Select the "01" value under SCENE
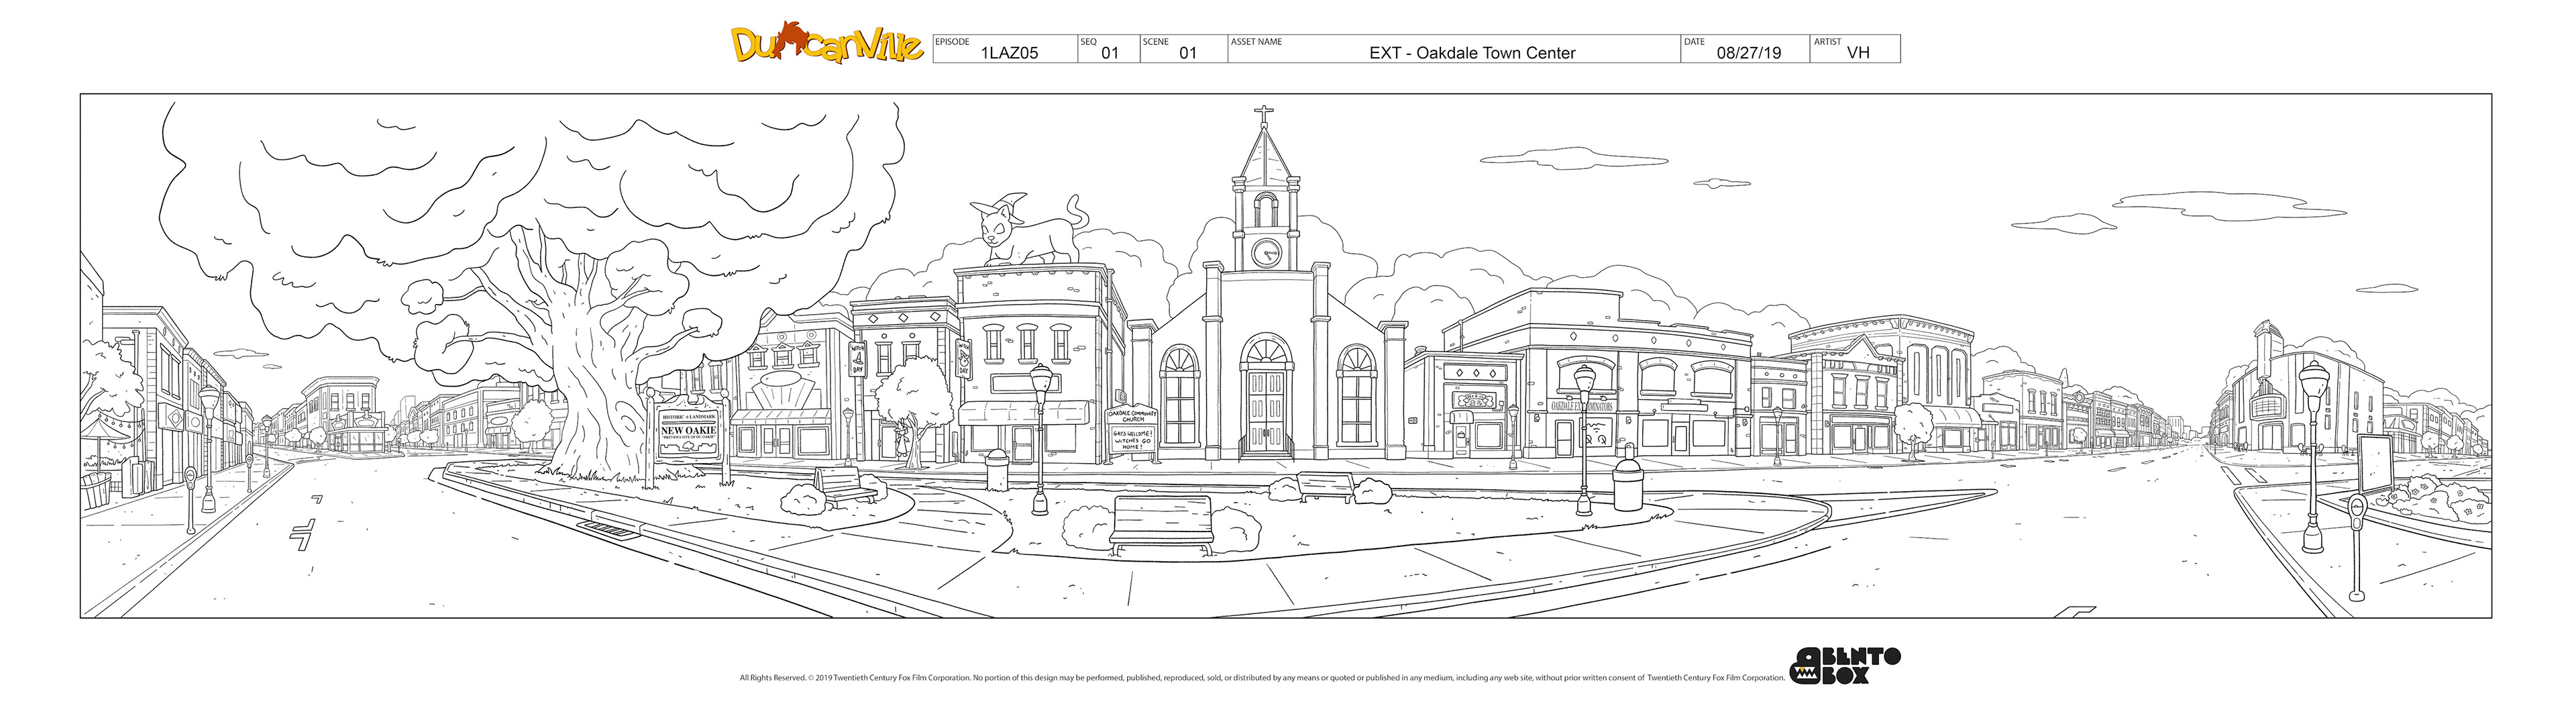This screenshot has width=2576, height=708. [x=1188, y=53]
